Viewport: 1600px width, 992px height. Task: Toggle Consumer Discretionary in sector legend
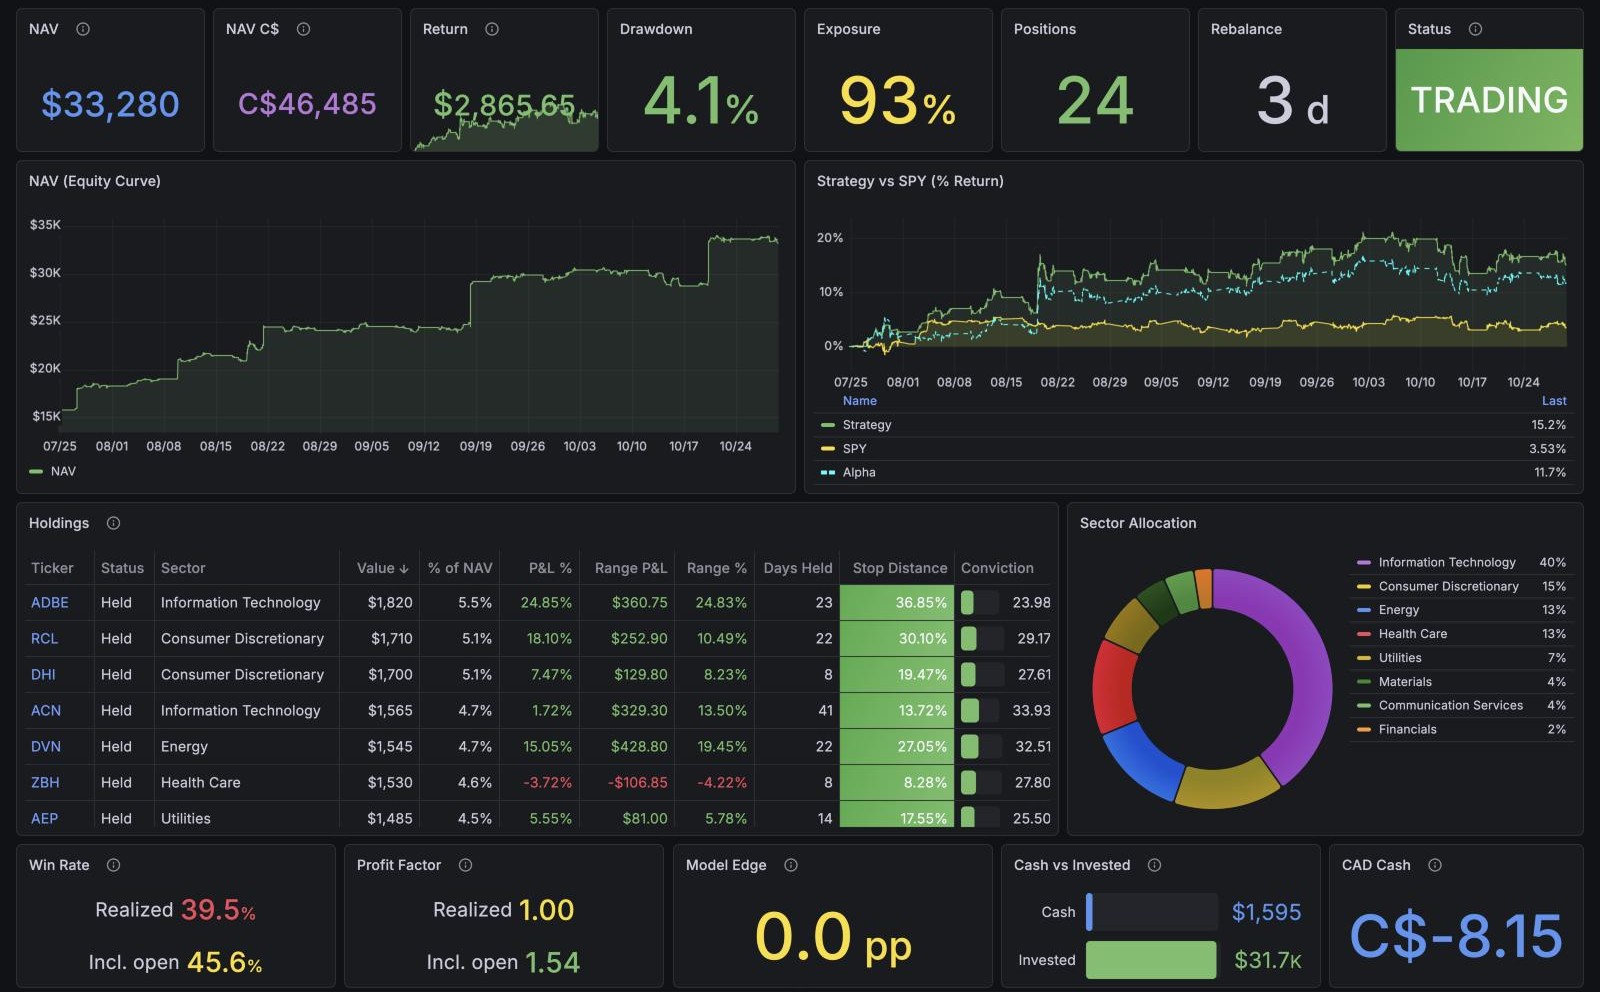click(x=1448, y=586)
